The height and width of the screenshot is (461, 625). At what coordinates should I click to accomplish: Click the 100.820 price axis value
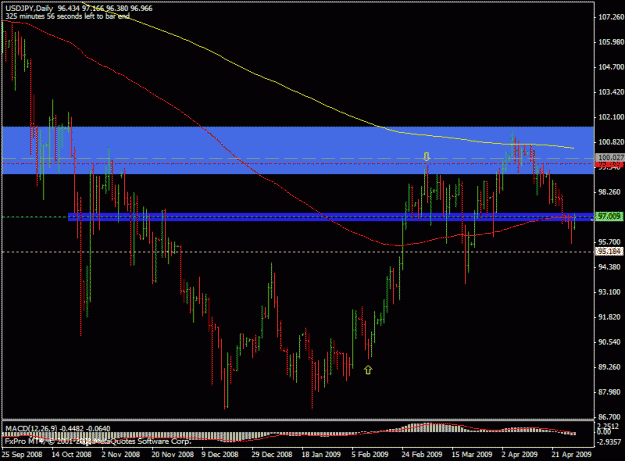(610, 142)
